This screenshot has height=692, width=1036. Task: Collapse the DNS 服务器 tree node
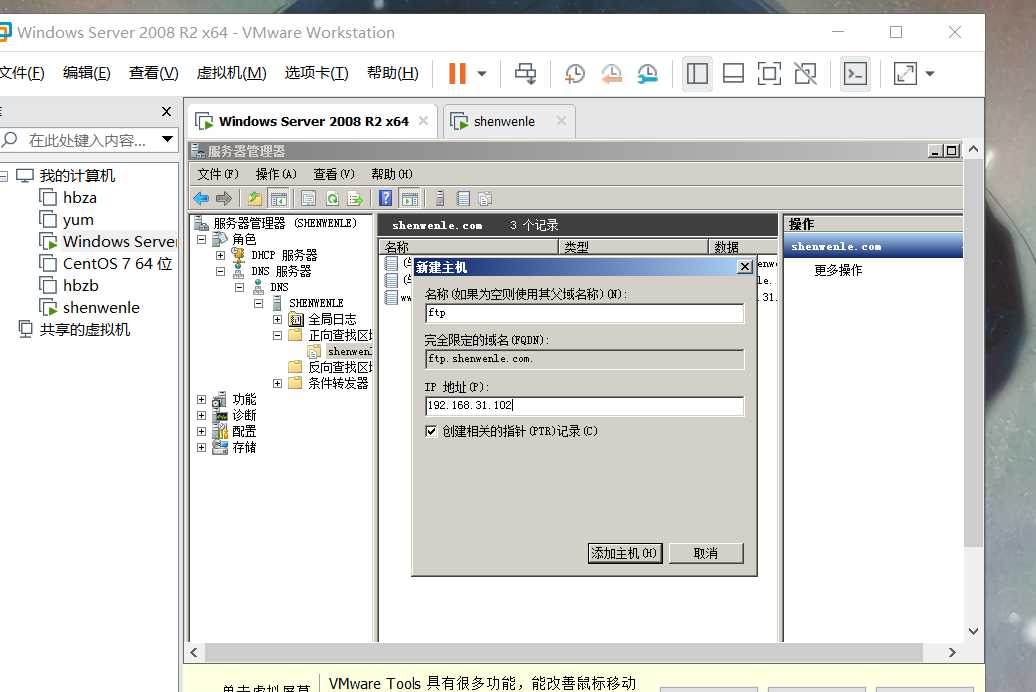click(221, 271)
